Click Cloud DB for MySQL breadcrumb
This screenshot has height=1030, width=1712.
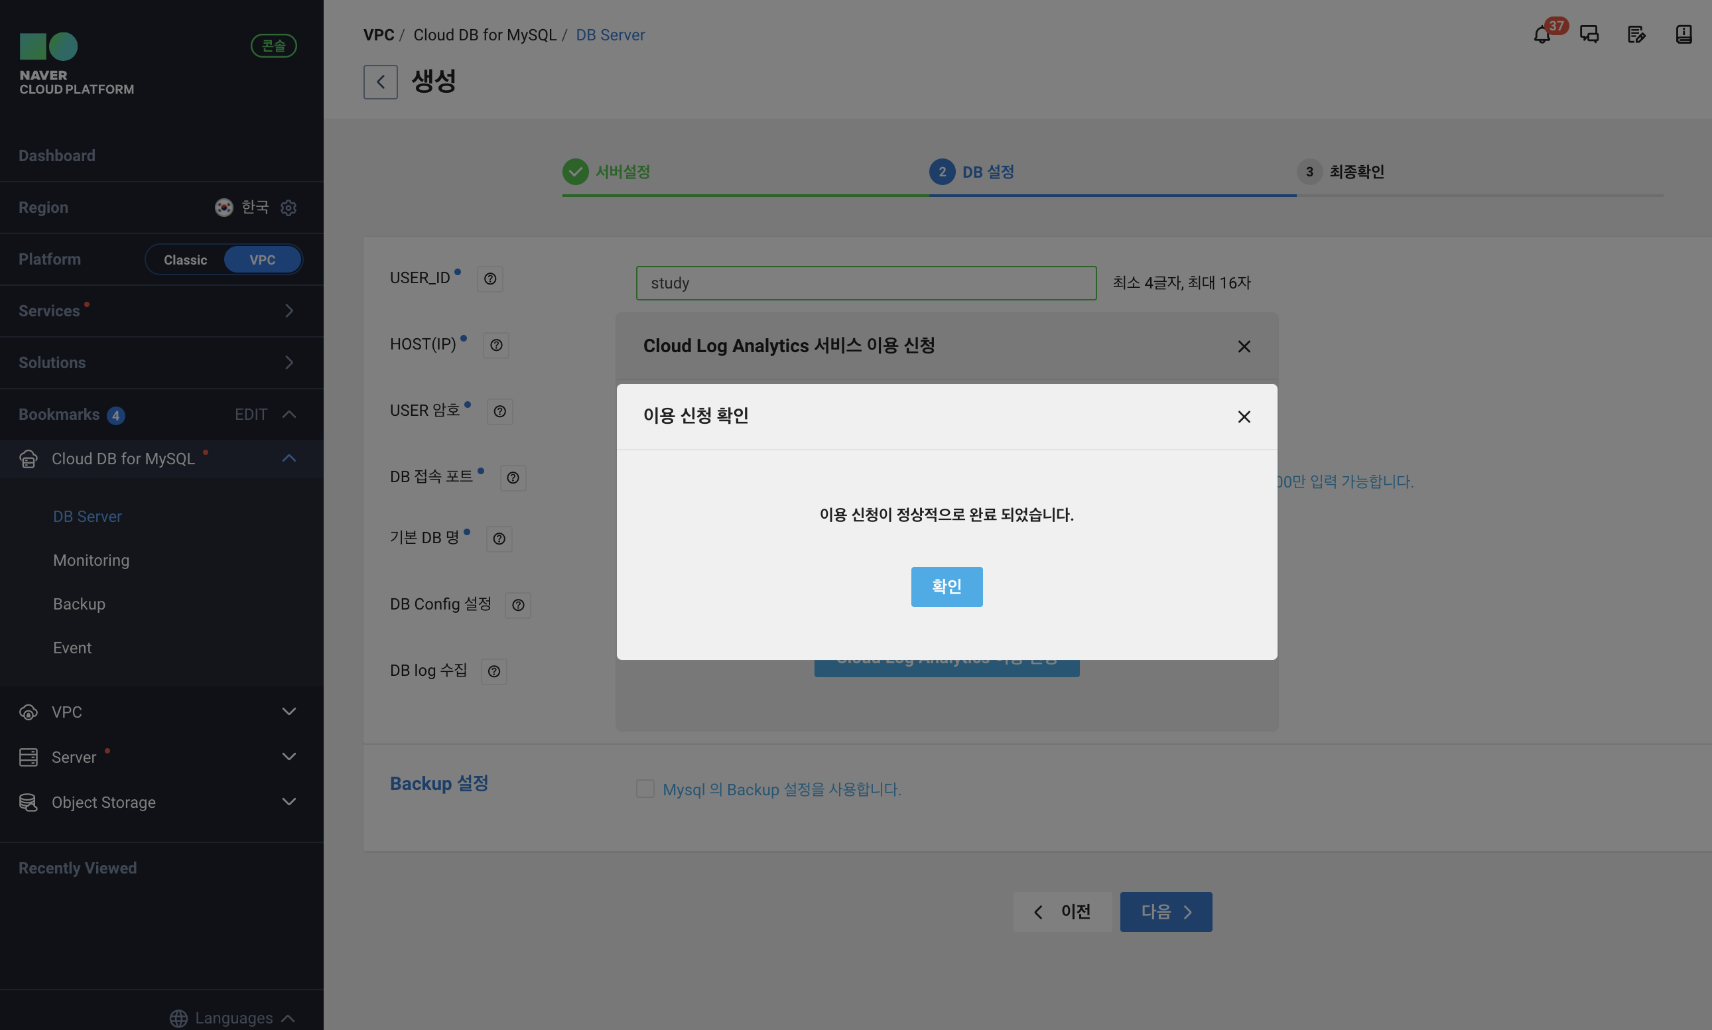coord(485,35)
